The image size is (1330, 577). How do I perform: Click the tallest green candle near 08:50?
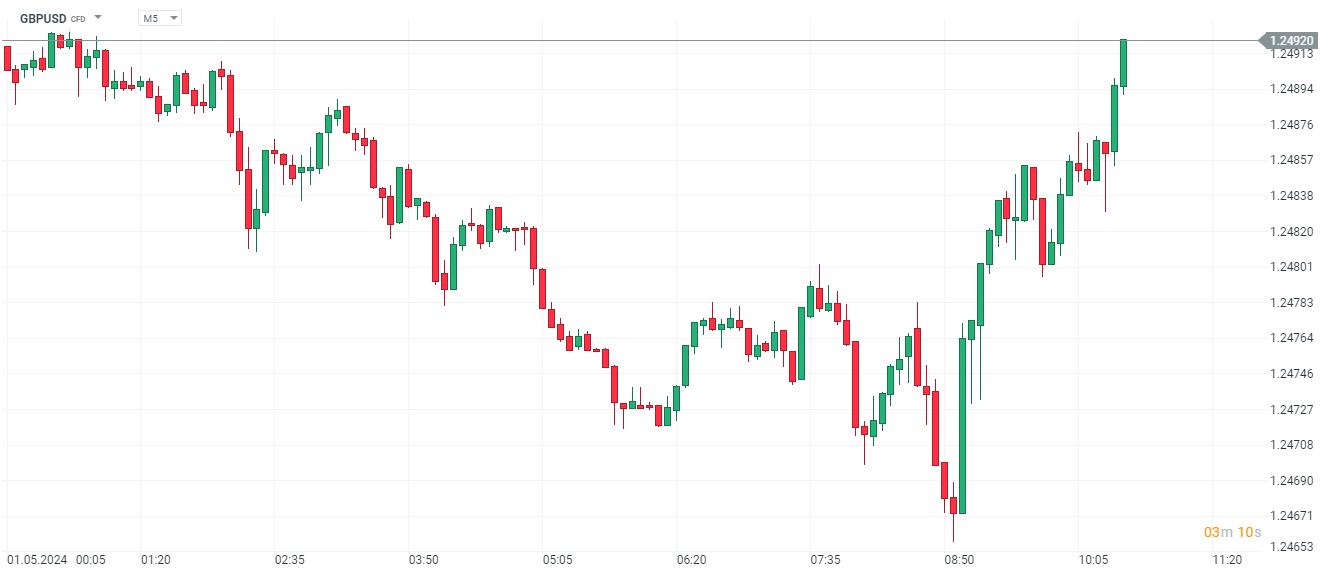pos(962,425)
